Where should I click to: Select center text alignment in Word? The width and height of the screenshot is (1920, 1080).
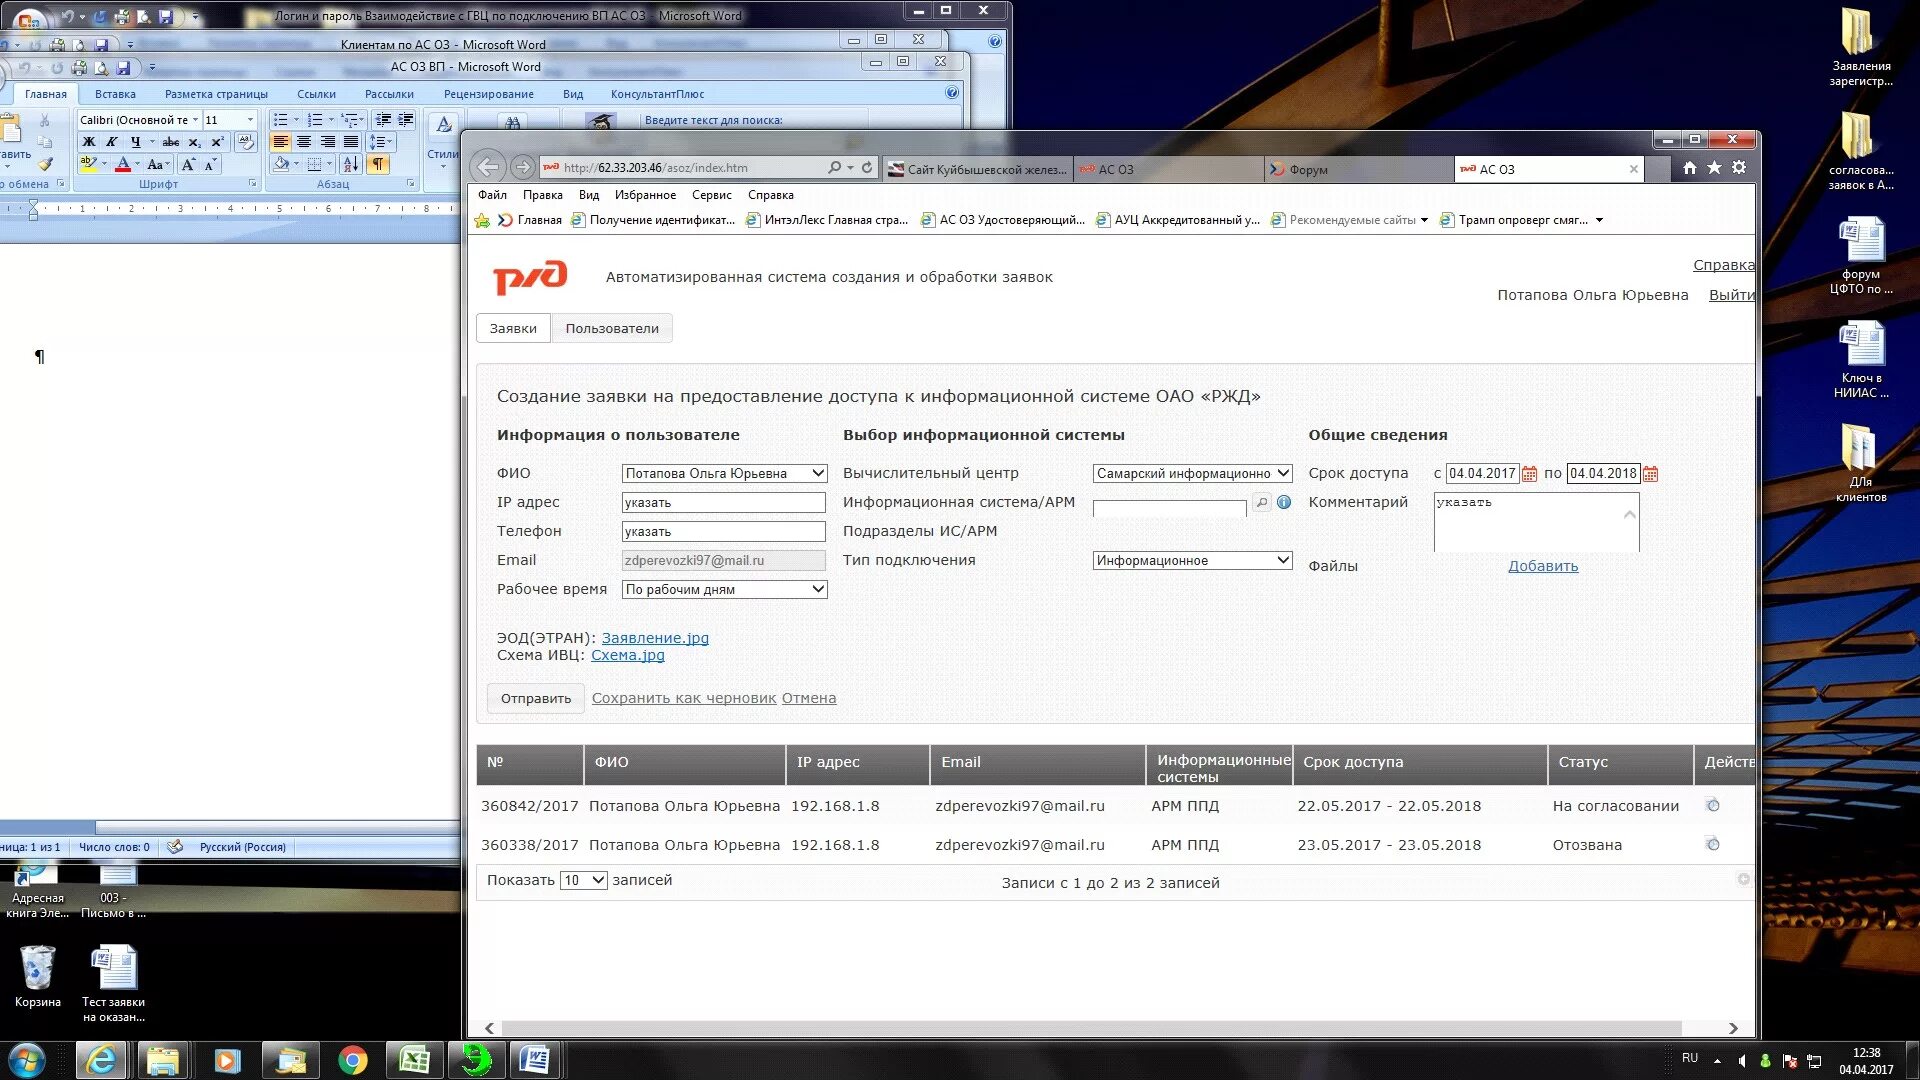coord(304,142)
